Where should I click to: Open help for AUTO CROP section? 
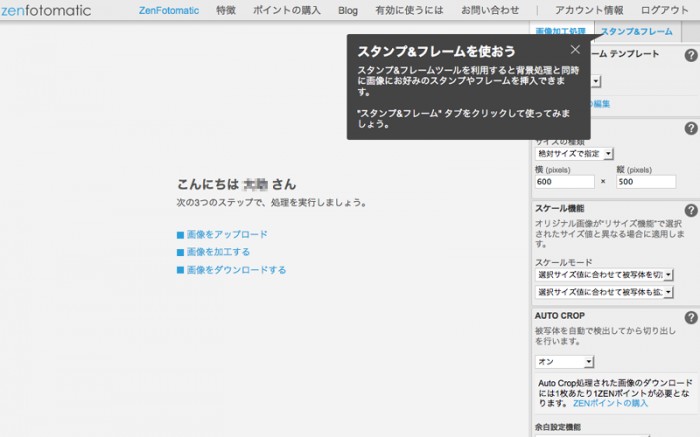click(x=691, y=317)
